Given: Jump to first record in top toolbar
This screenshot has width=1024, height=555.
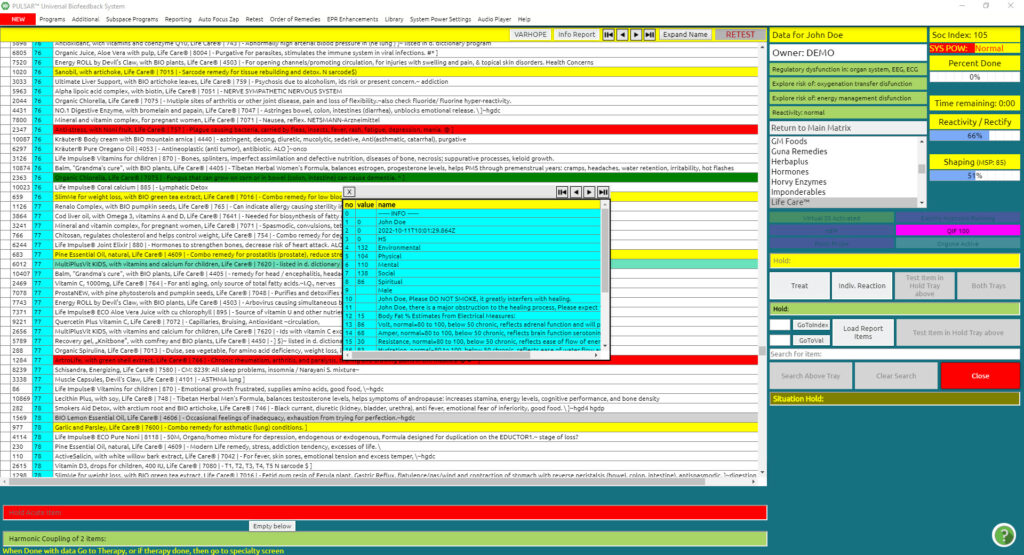Looking at the screenshot, I should click(x=608, y=34).
